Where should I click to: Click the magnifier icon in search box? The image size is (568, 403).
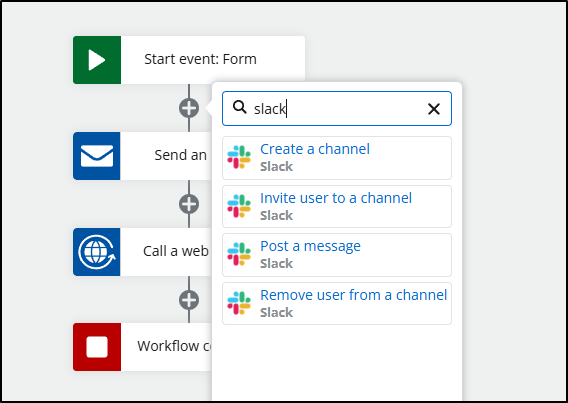239,107
